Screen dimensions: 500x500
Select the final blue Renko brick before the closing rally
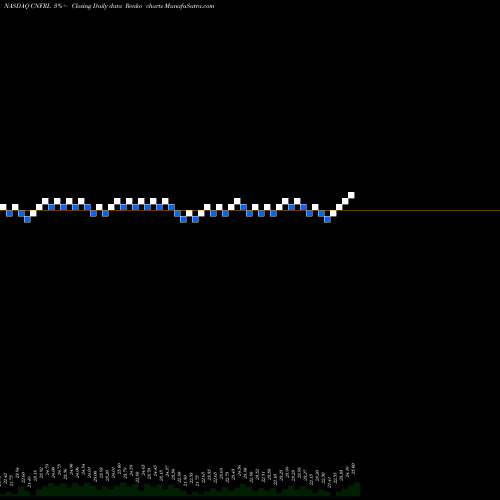click(327, 219)
